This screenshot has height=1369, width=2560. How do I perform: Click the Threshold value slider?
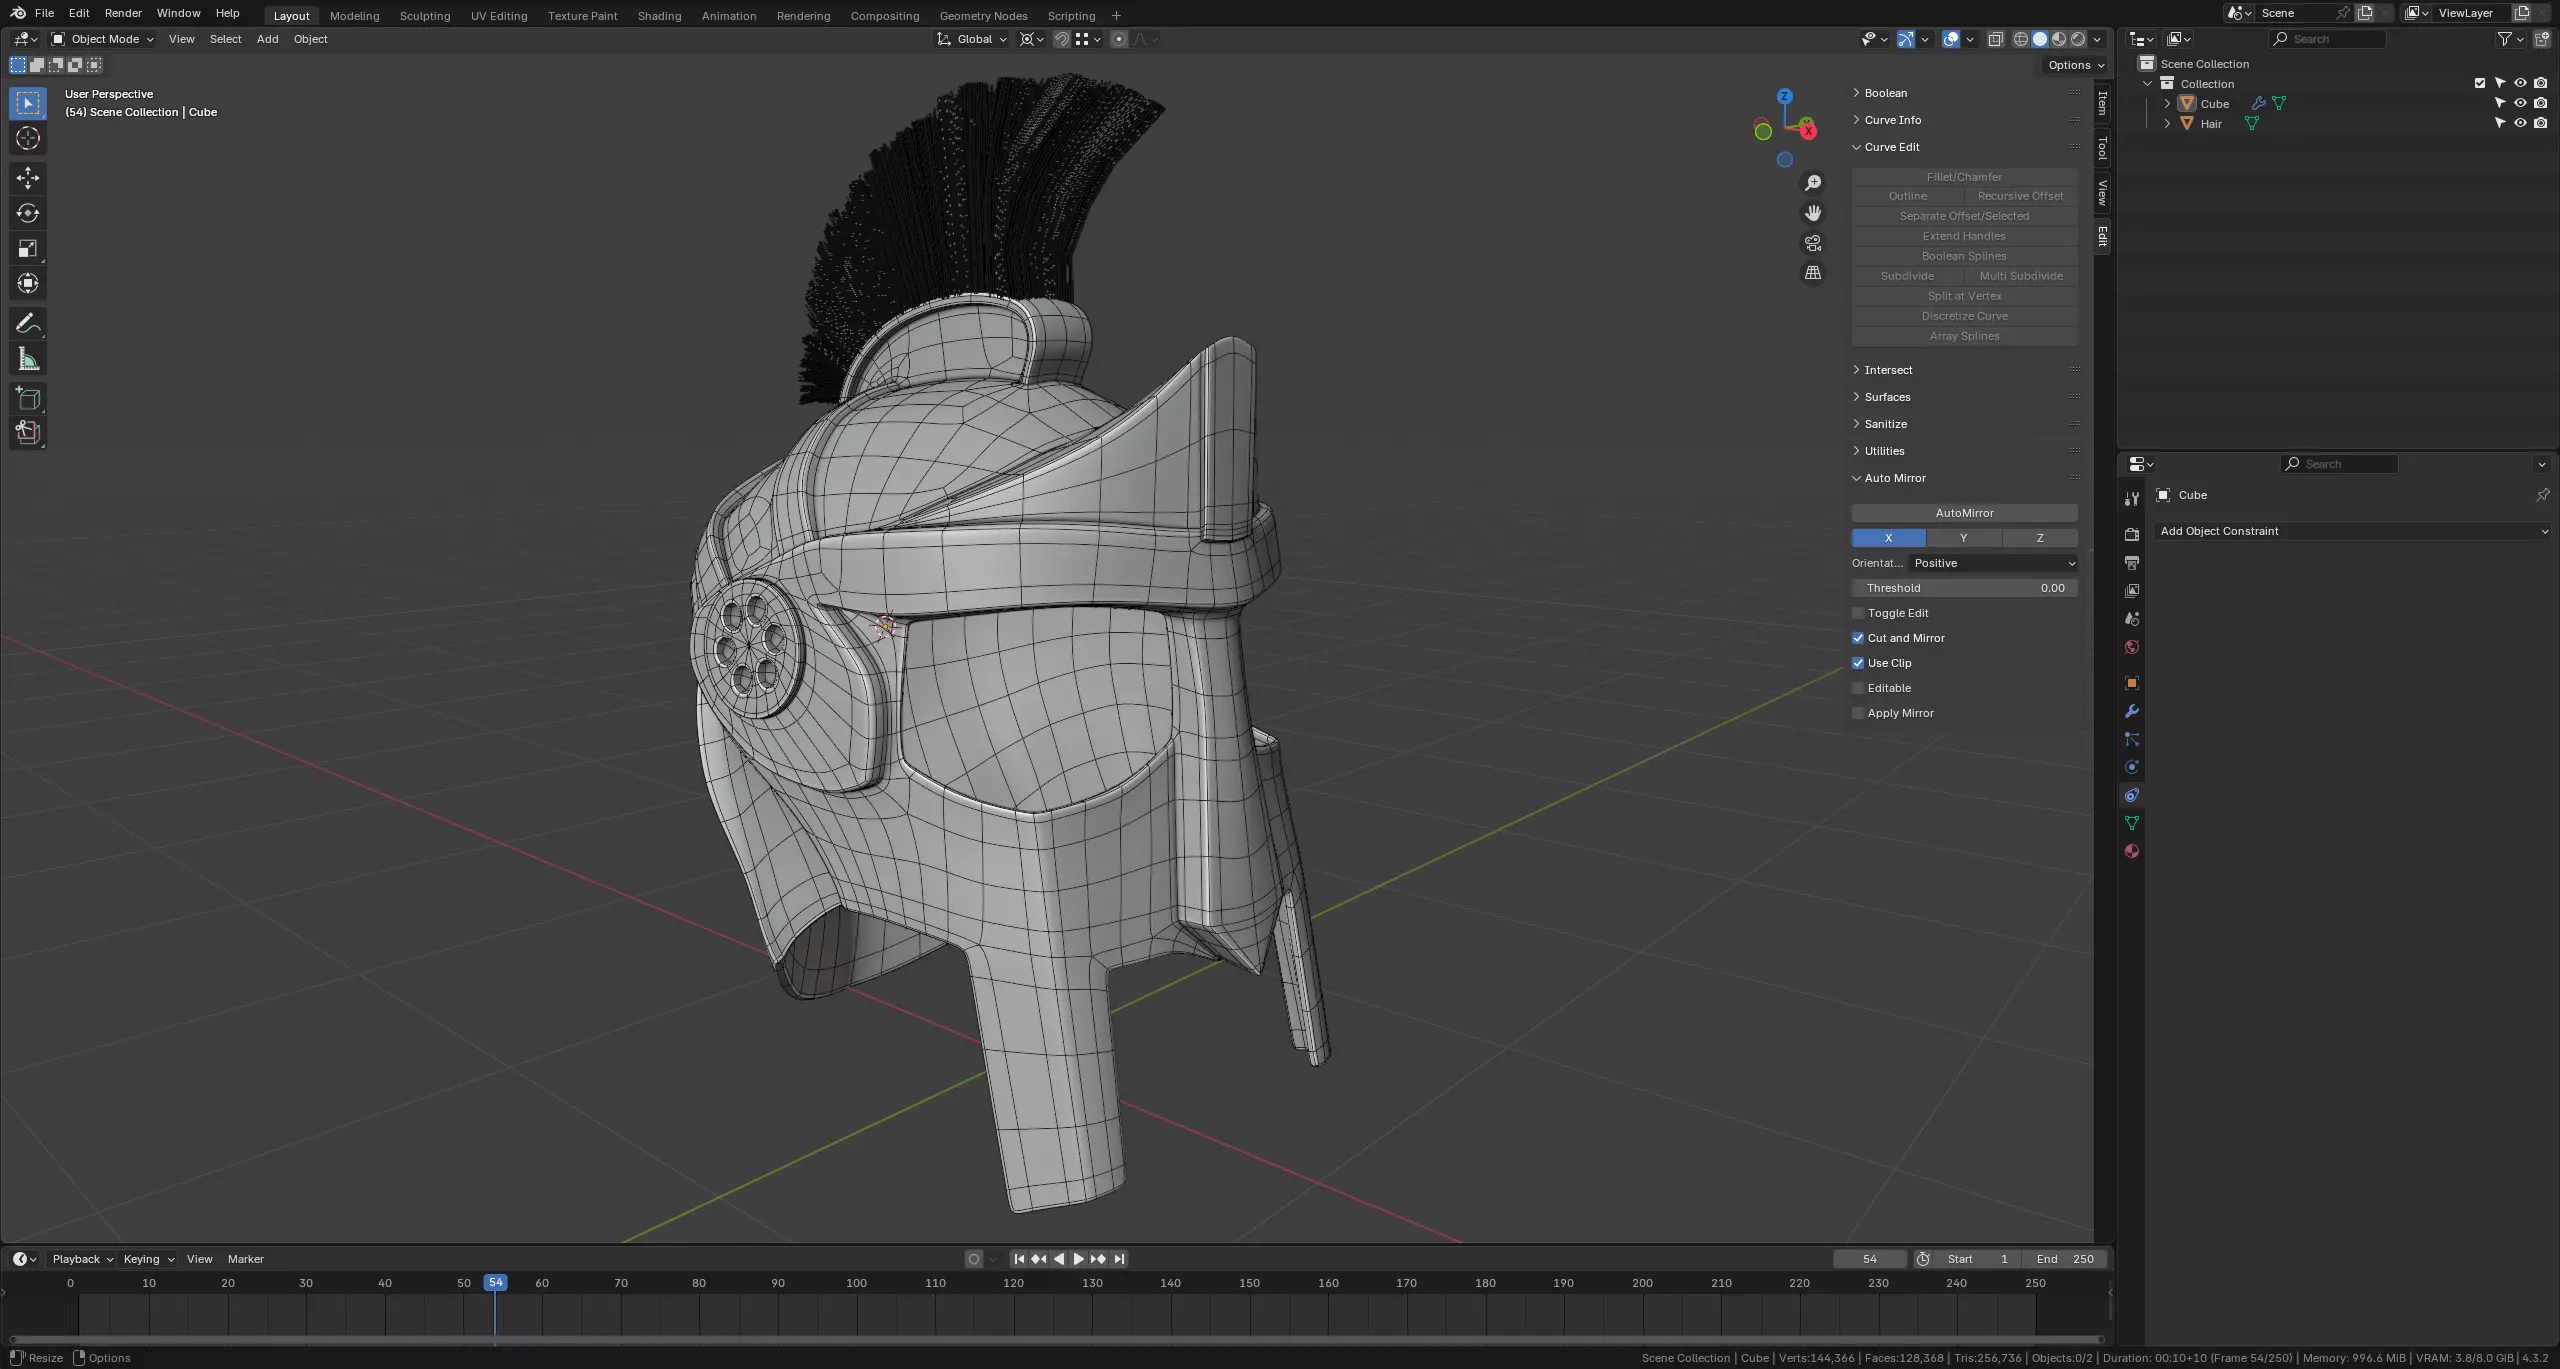click(1964, 588)
